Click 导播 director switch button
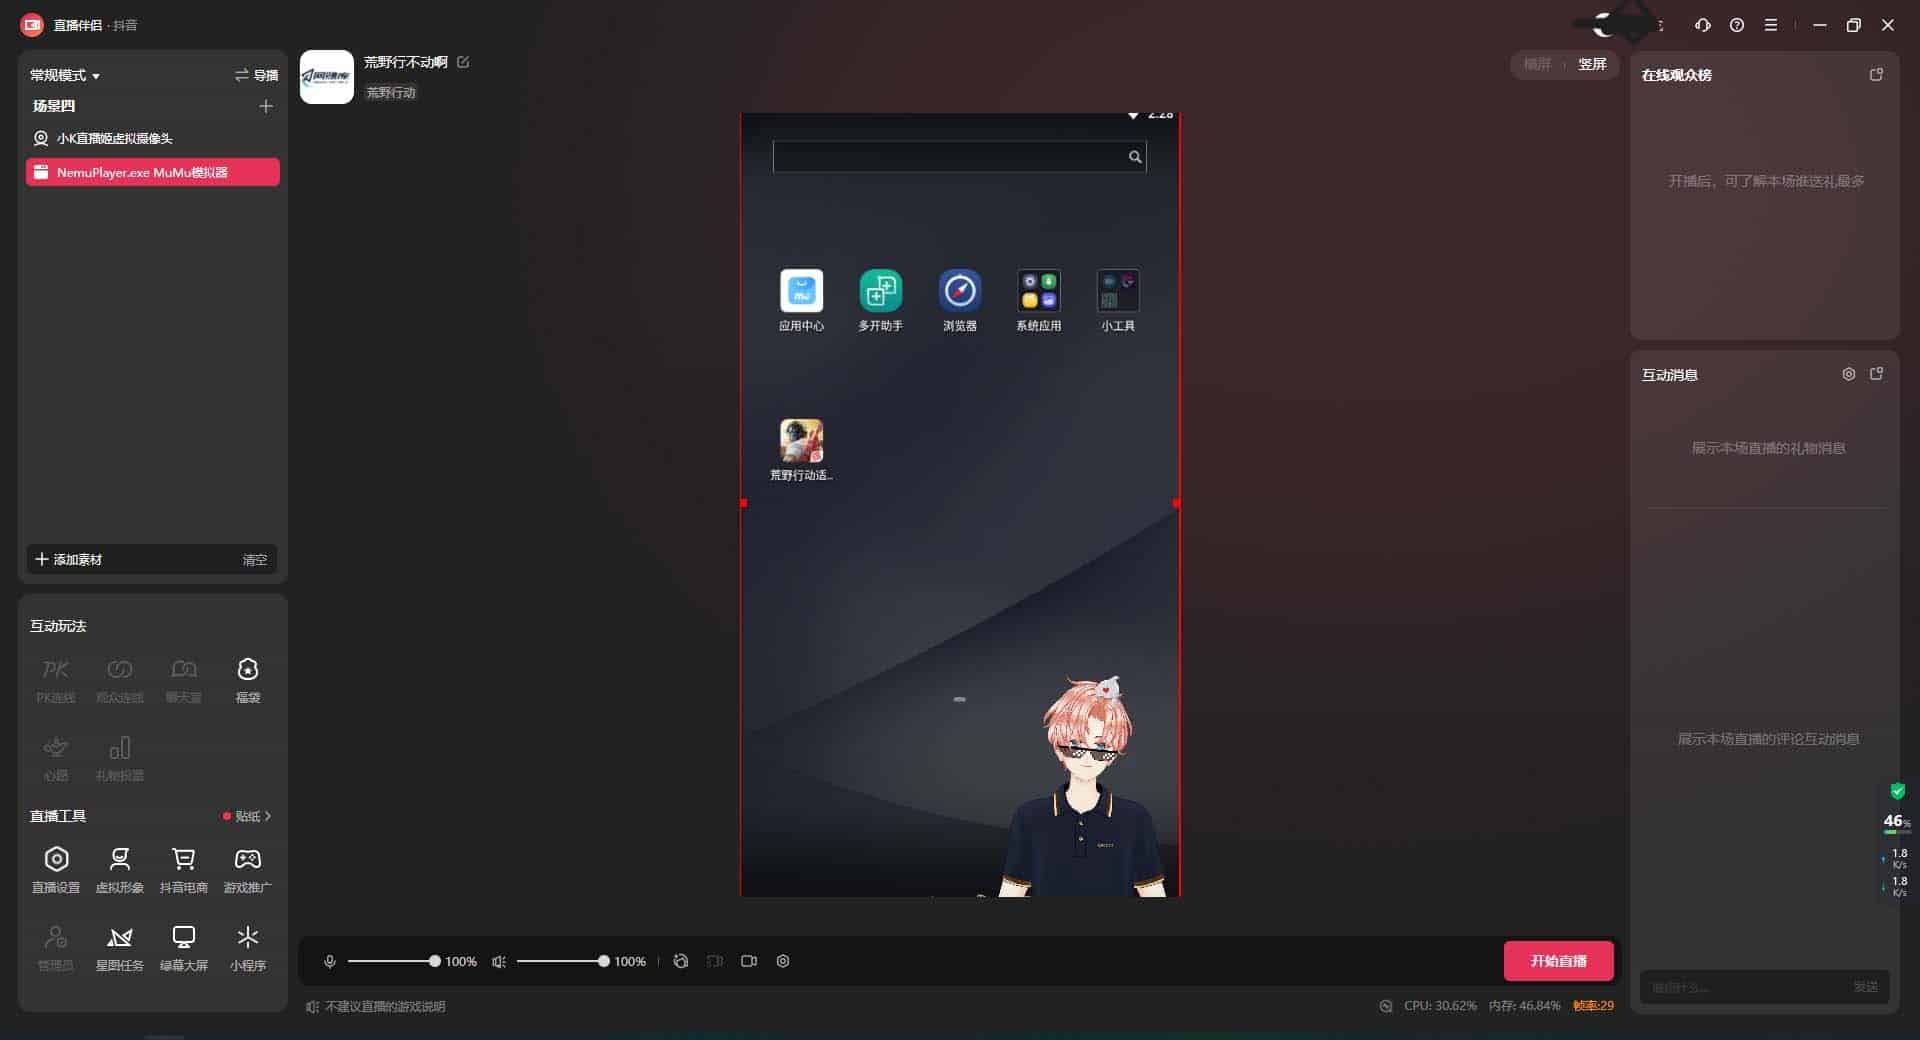The height and width of the screenshot is (1040, 1920). click(256, 75)
